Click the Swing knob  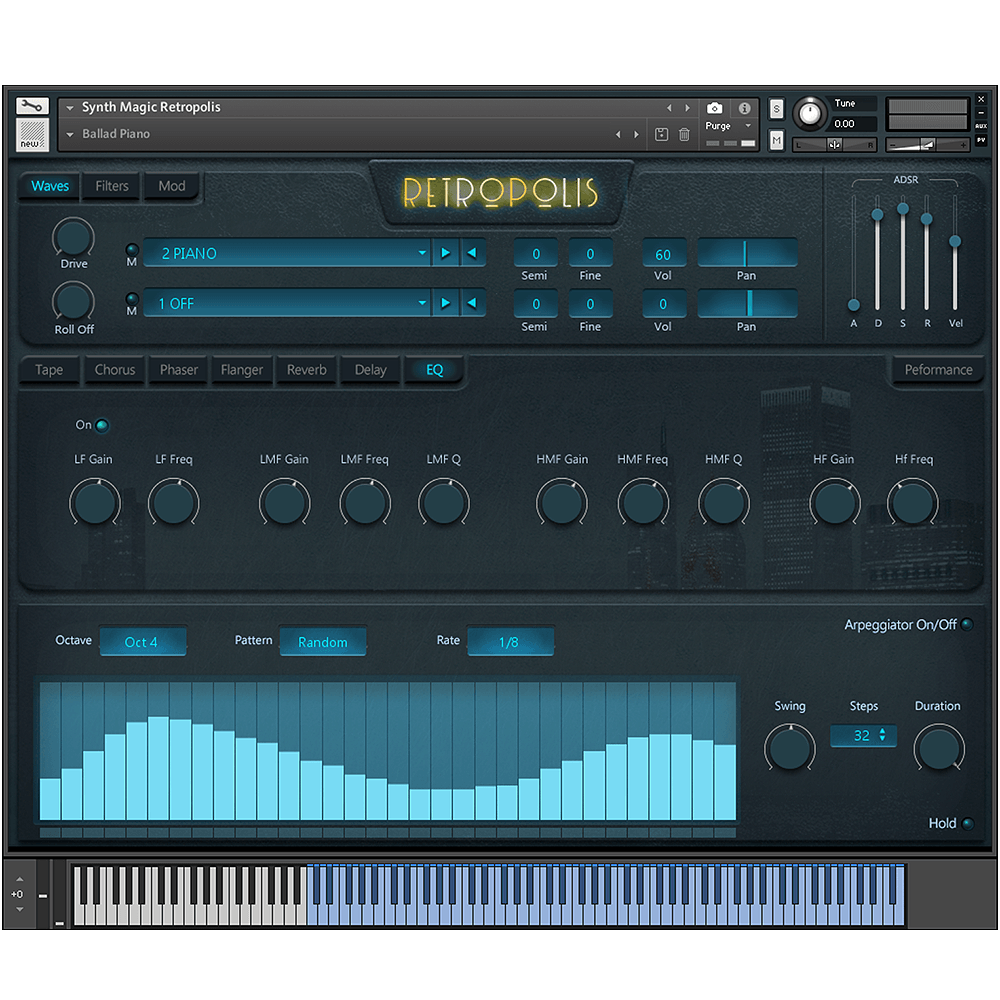coord(790,748)
